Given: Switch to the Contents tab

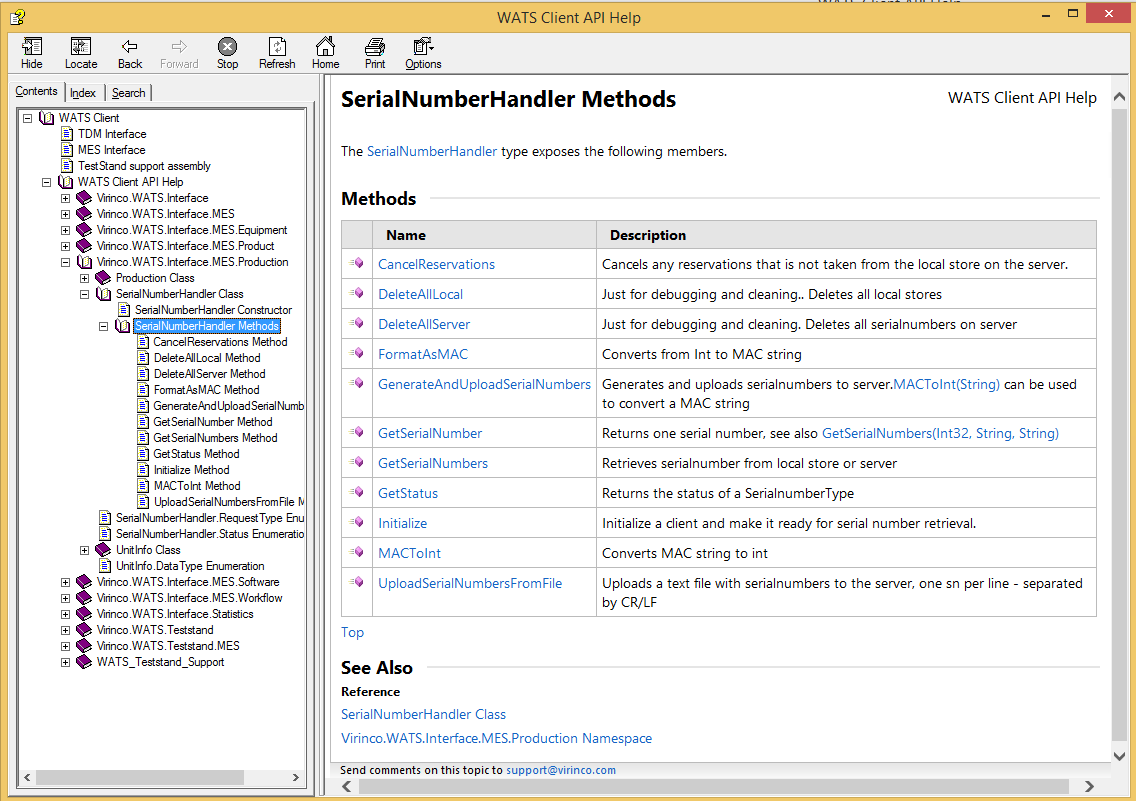Looking at the screenshot, I should [36, 91].
